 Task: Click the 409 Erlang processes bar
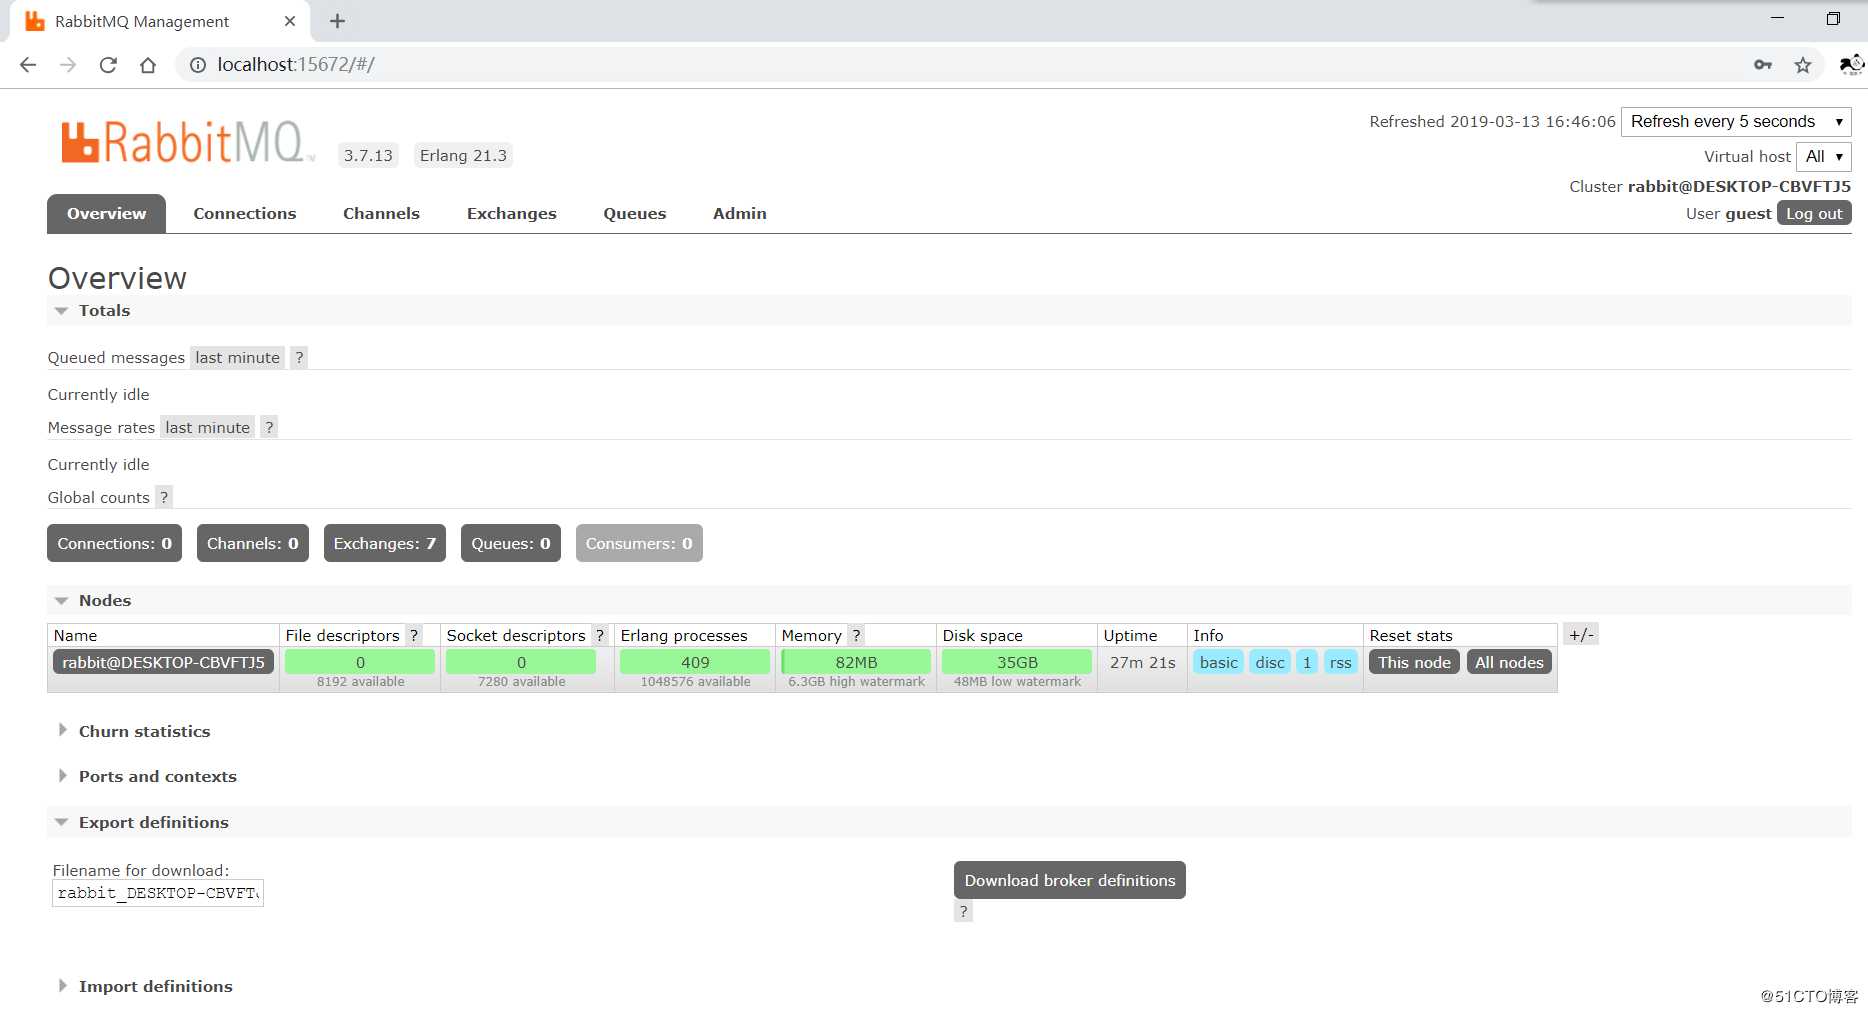[x=695, y=662]
